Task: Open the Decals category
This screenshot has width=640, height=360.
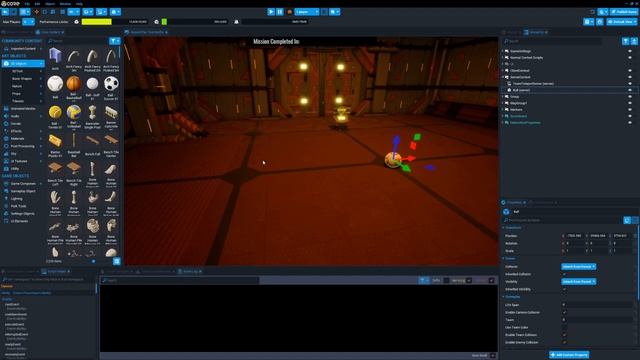Action: [16, 124]
